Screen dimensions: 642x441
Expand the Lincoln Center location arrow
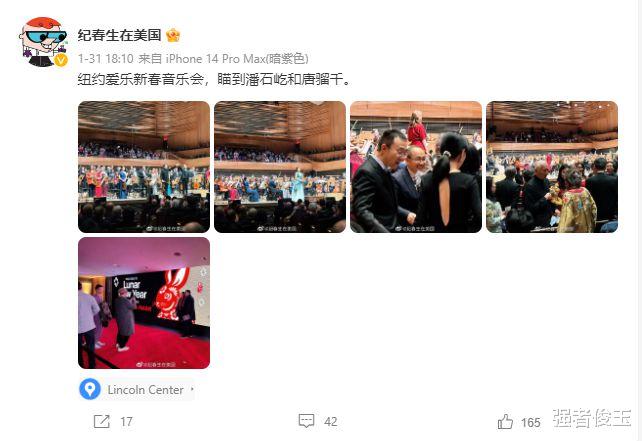(x=192, y=389)
